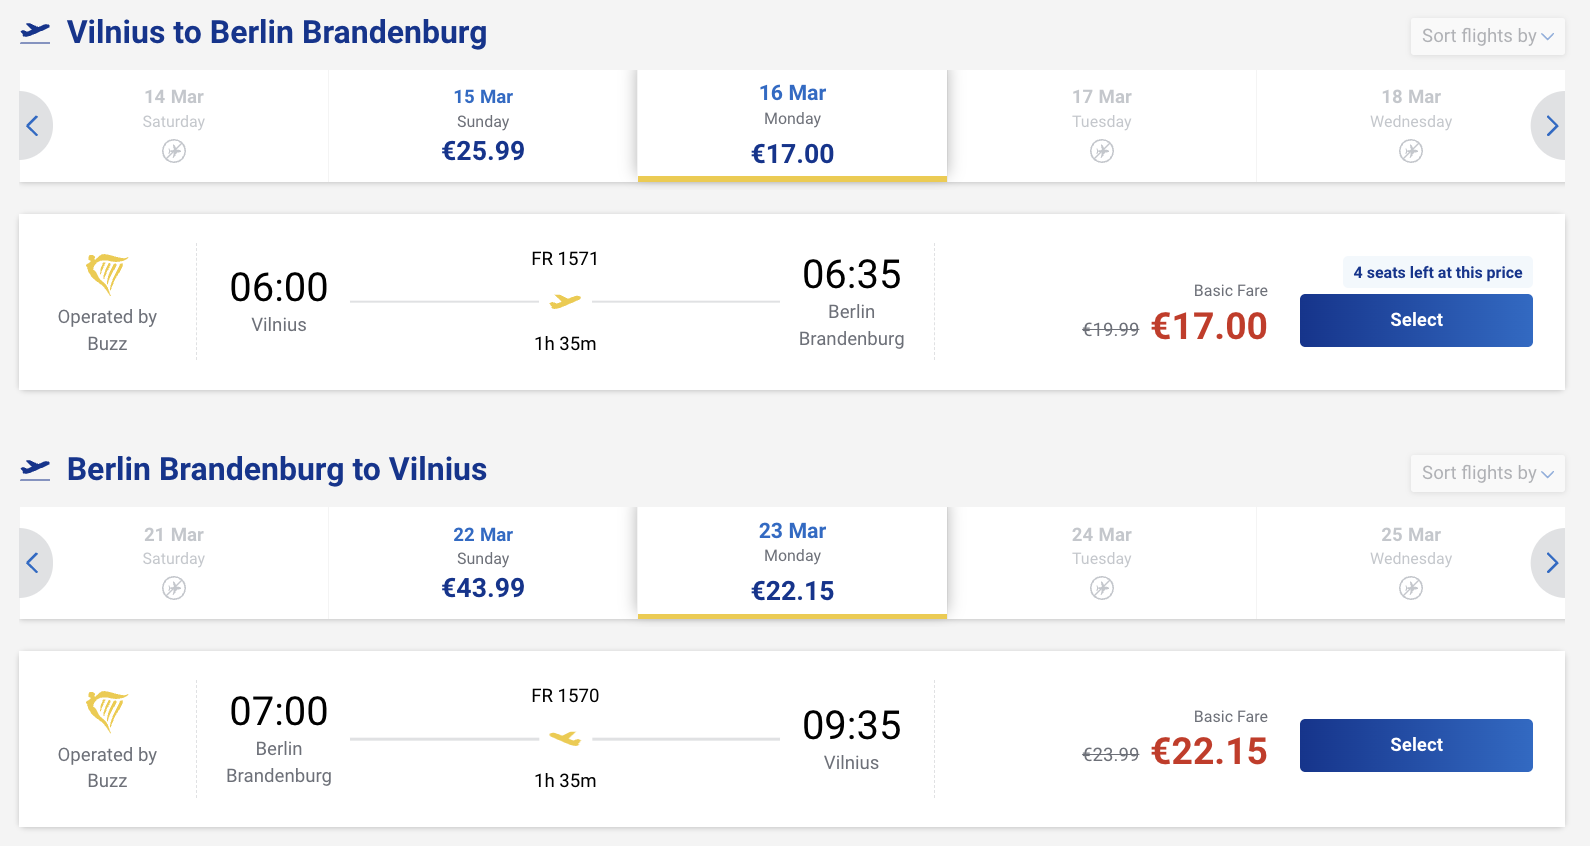Click the Ryanair harp logo on flight FR 1571

point(107,273)
